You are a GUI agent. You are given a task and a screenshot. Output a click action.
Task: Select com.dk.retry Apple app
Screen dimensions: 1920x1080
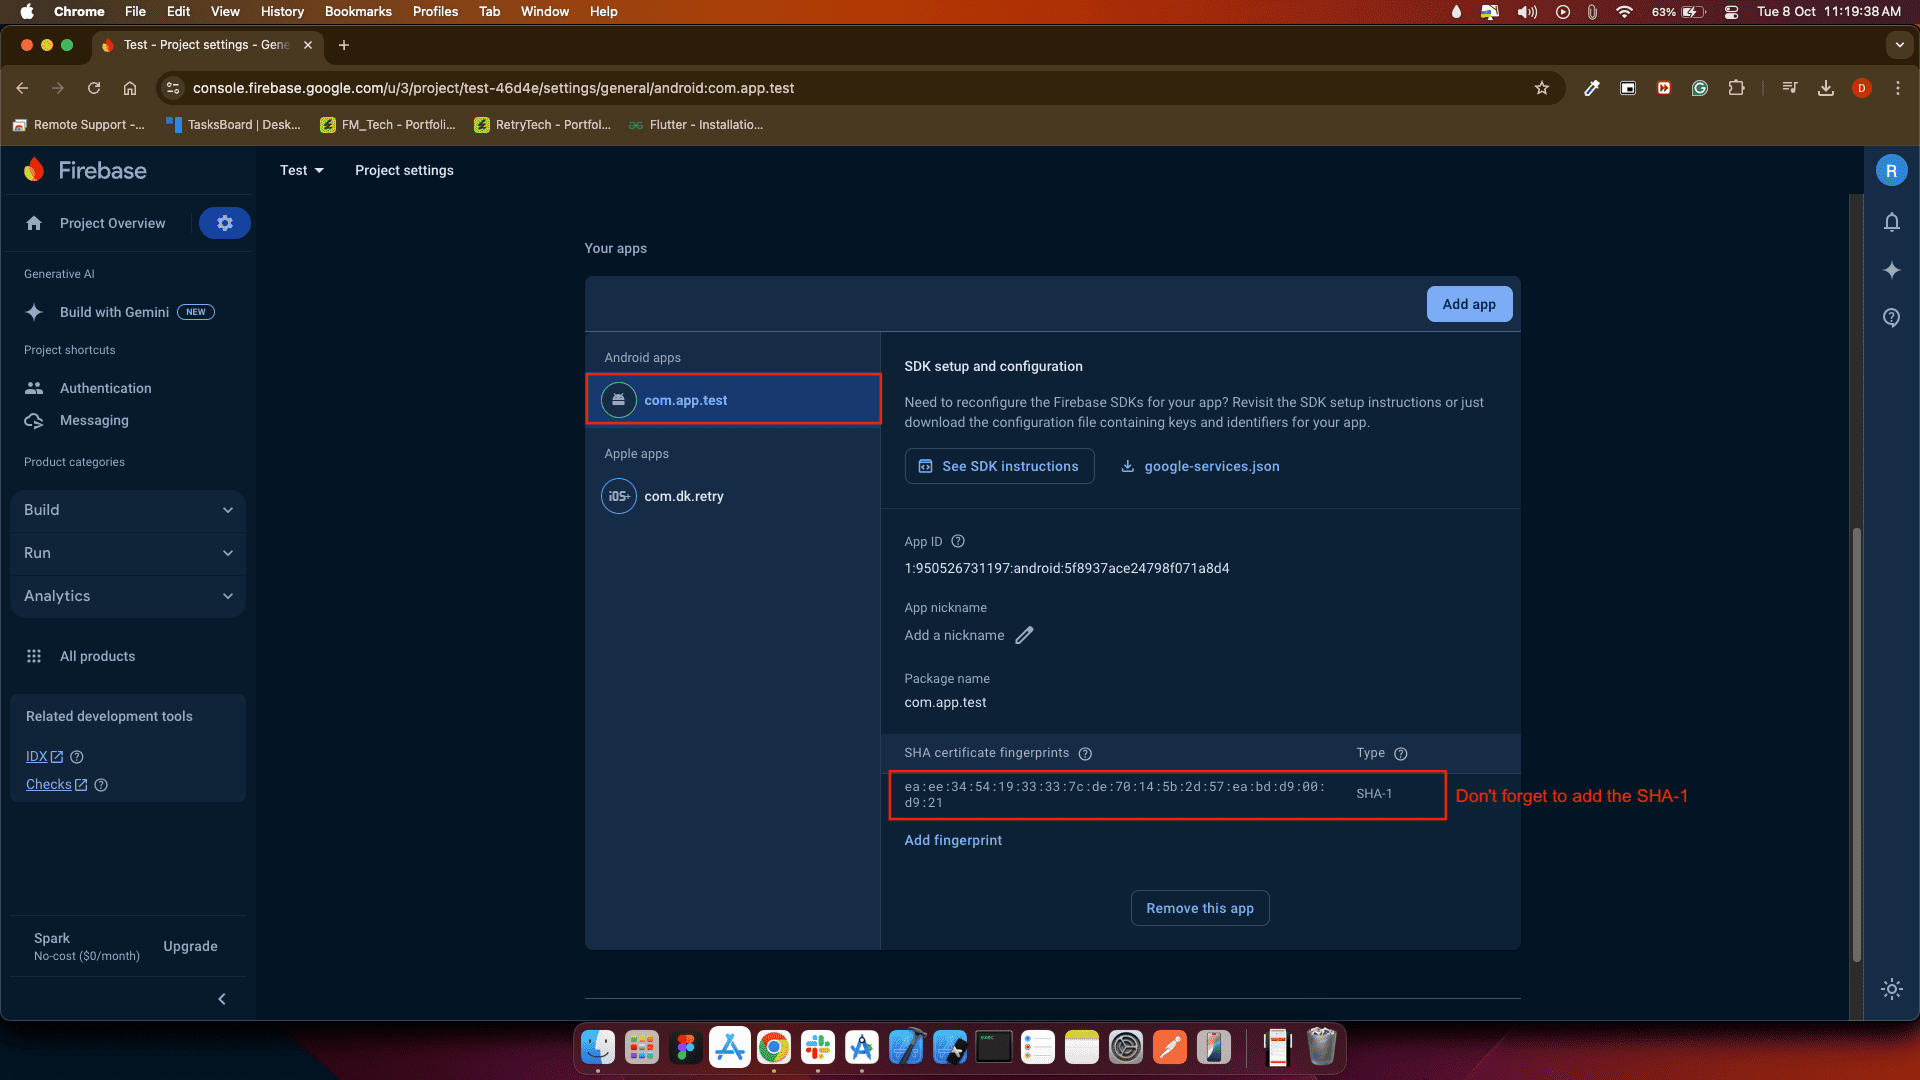point(683,496)
